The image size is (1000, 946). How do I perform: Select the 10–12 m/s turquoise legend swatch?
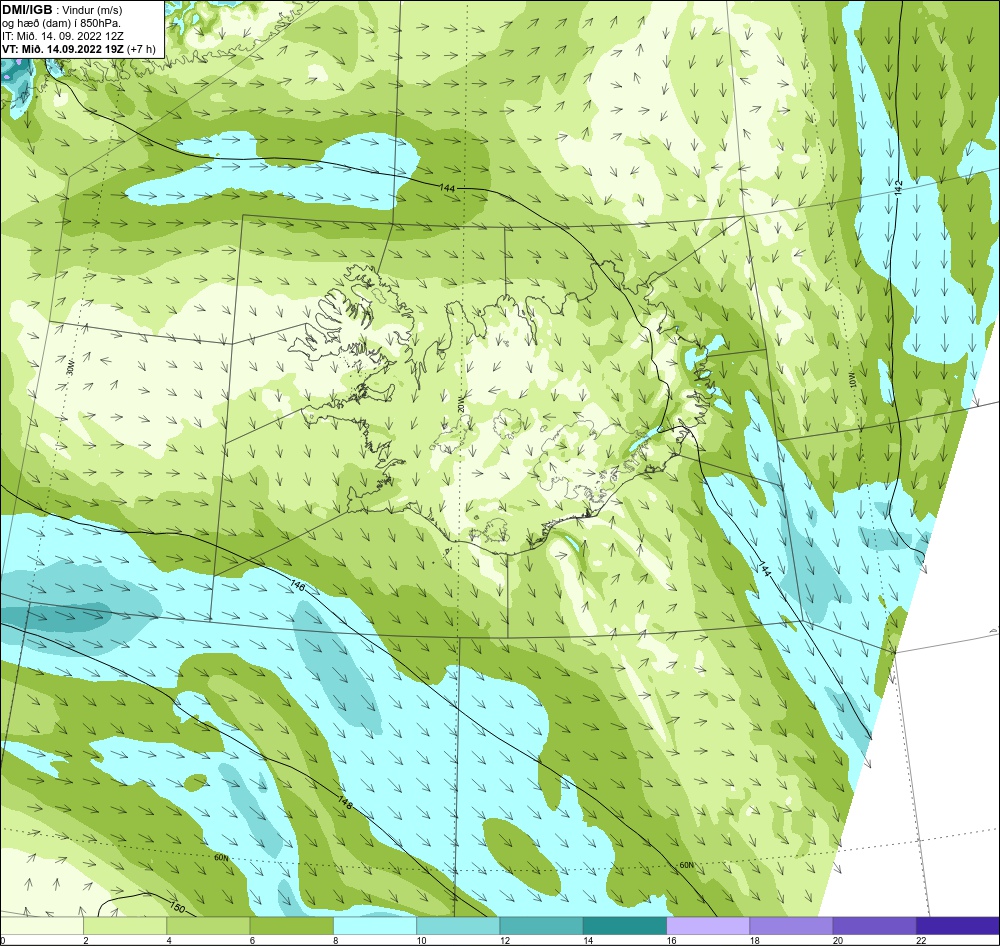pos(458,924)
